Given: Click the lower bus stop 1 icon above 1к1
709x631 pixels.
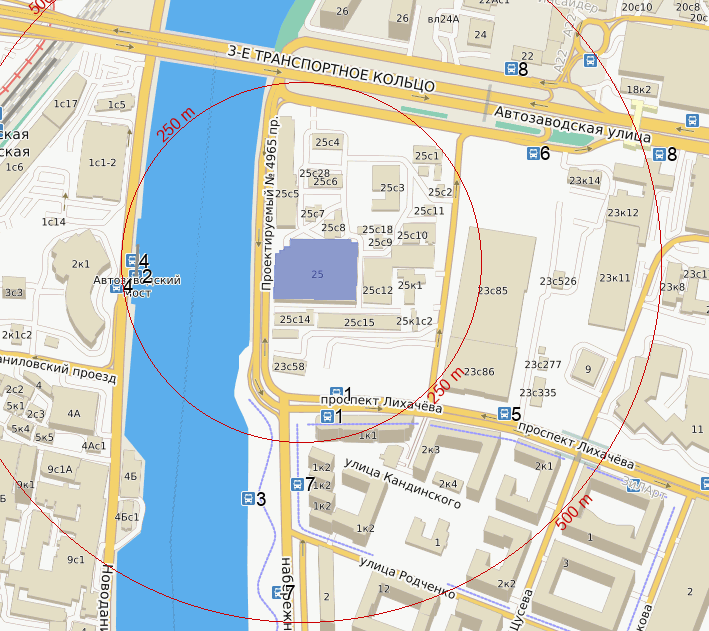Looking at the screenshot, I should 327,416.
